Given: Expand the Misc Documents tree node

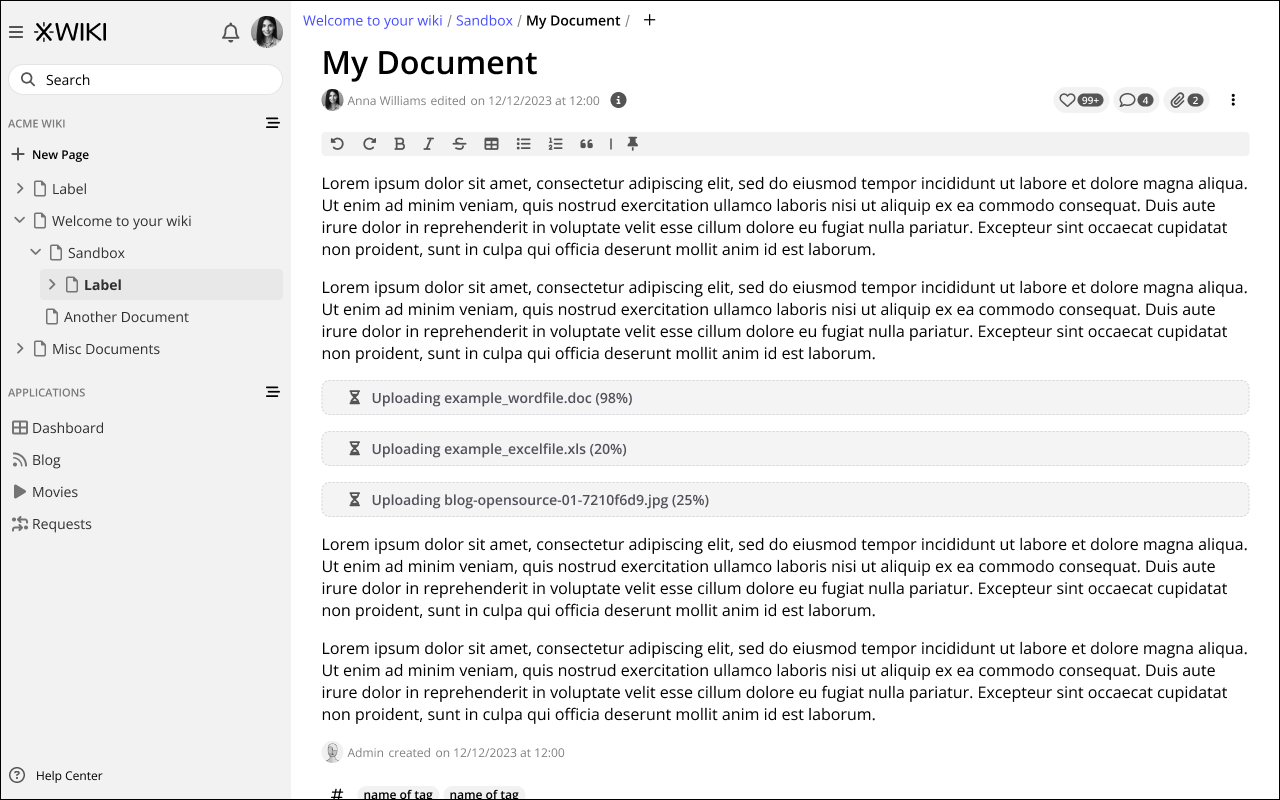Looking at the screenshot, I should [20, 349].
